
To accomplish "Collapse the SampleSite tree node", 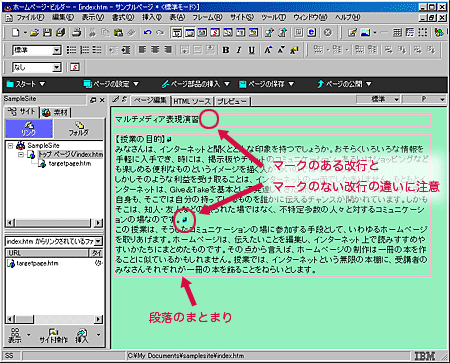I will coord(10,146).
